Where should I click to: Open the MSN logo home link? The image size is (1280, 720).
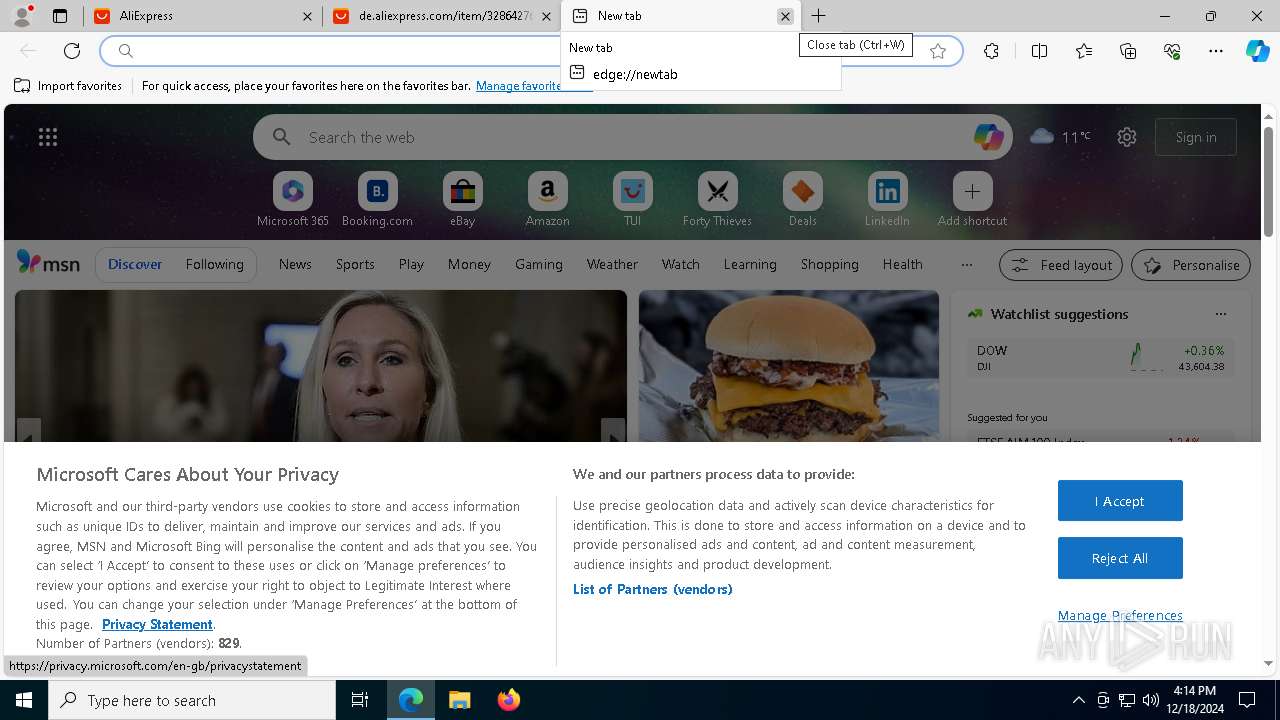coord(48,263)
